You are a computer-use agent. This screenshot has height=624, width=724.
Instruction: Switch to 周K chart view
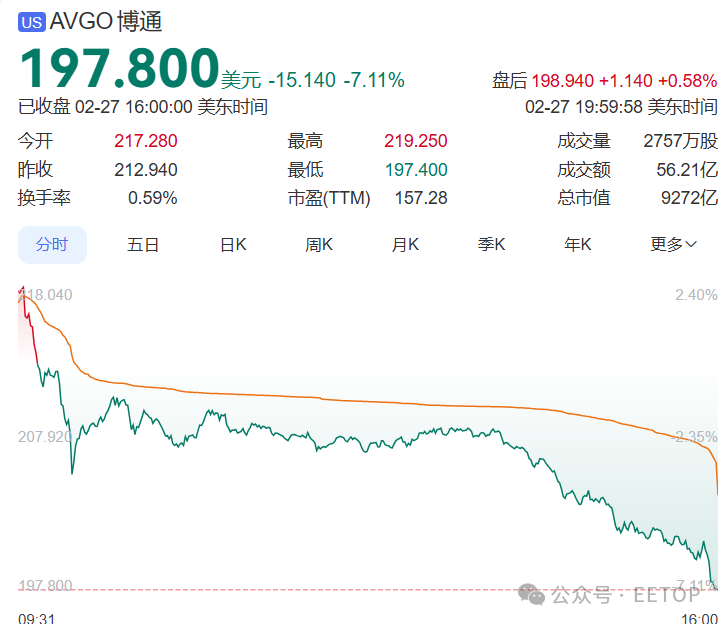point(319,244)
